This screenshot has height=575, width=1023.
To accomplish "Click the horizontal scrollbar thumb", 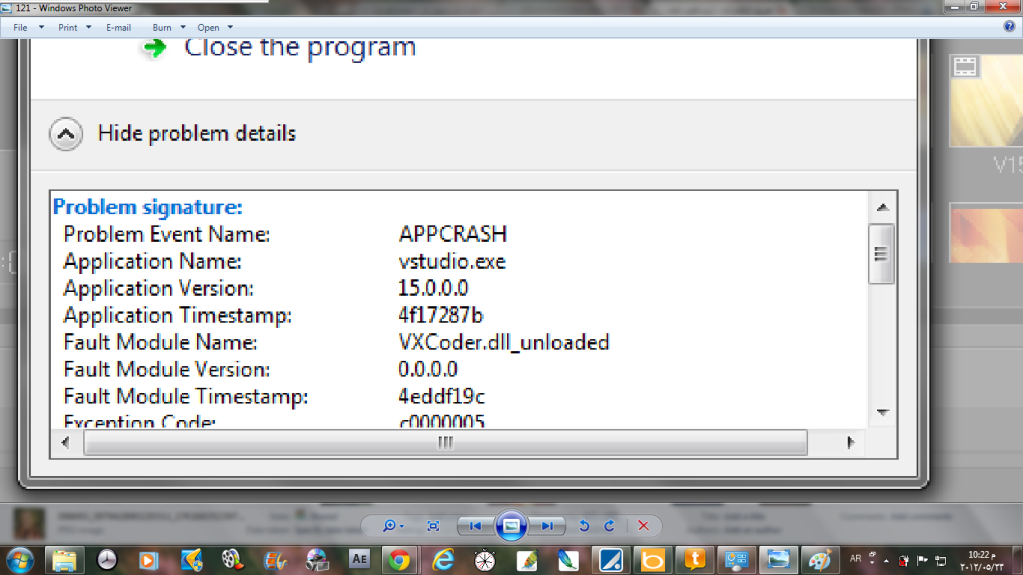I will [x=446, y=443].
